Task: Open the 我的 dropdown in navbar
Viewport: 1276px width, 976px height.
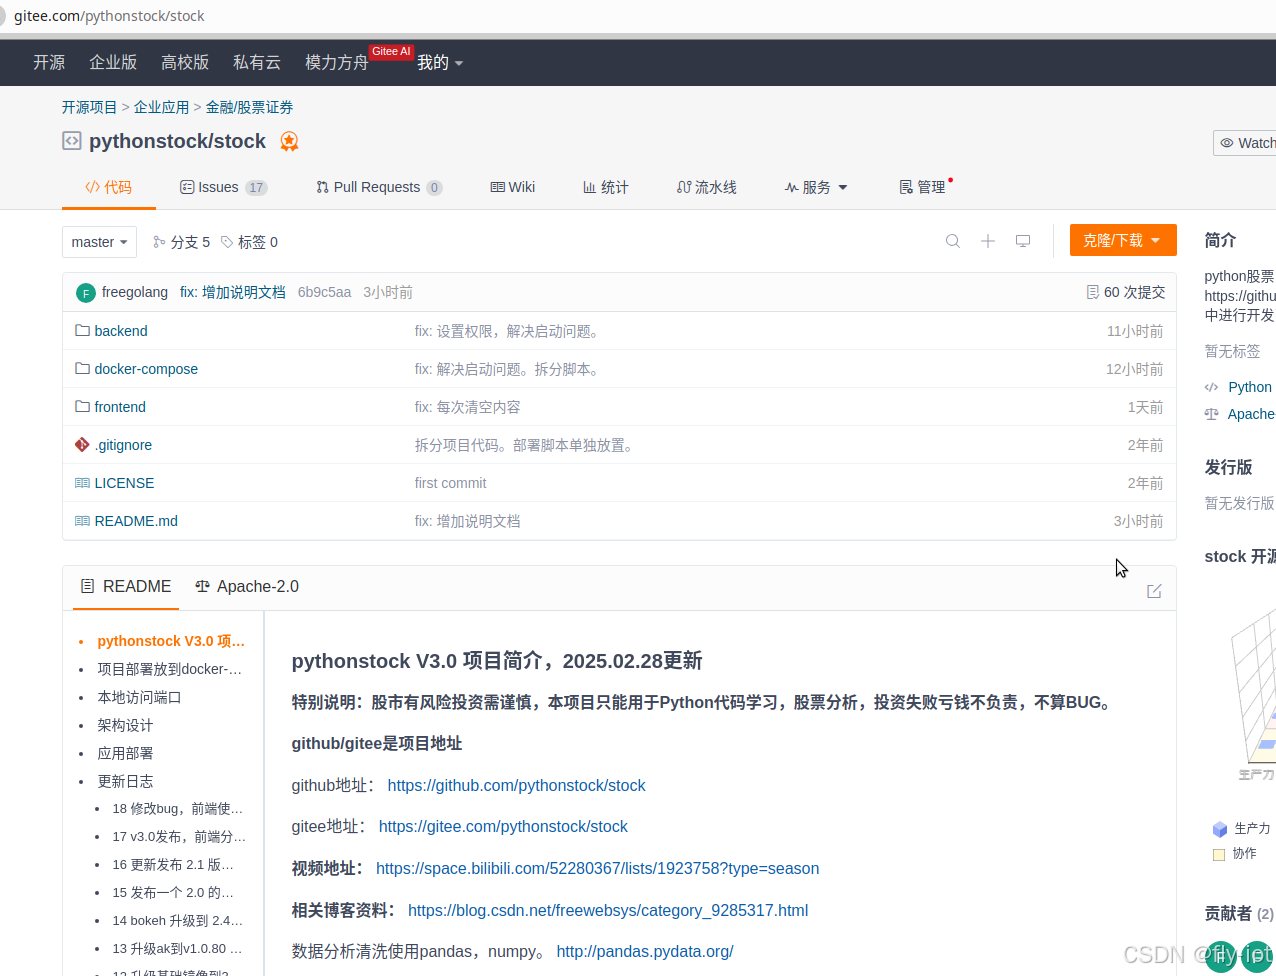Action: tap(440, 62)
